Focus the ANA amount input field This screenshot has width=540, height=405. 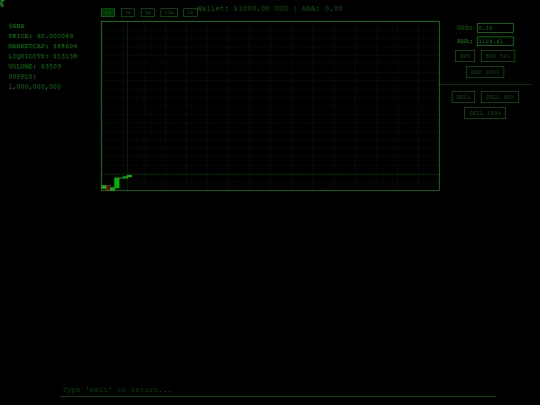pos(495,41)
